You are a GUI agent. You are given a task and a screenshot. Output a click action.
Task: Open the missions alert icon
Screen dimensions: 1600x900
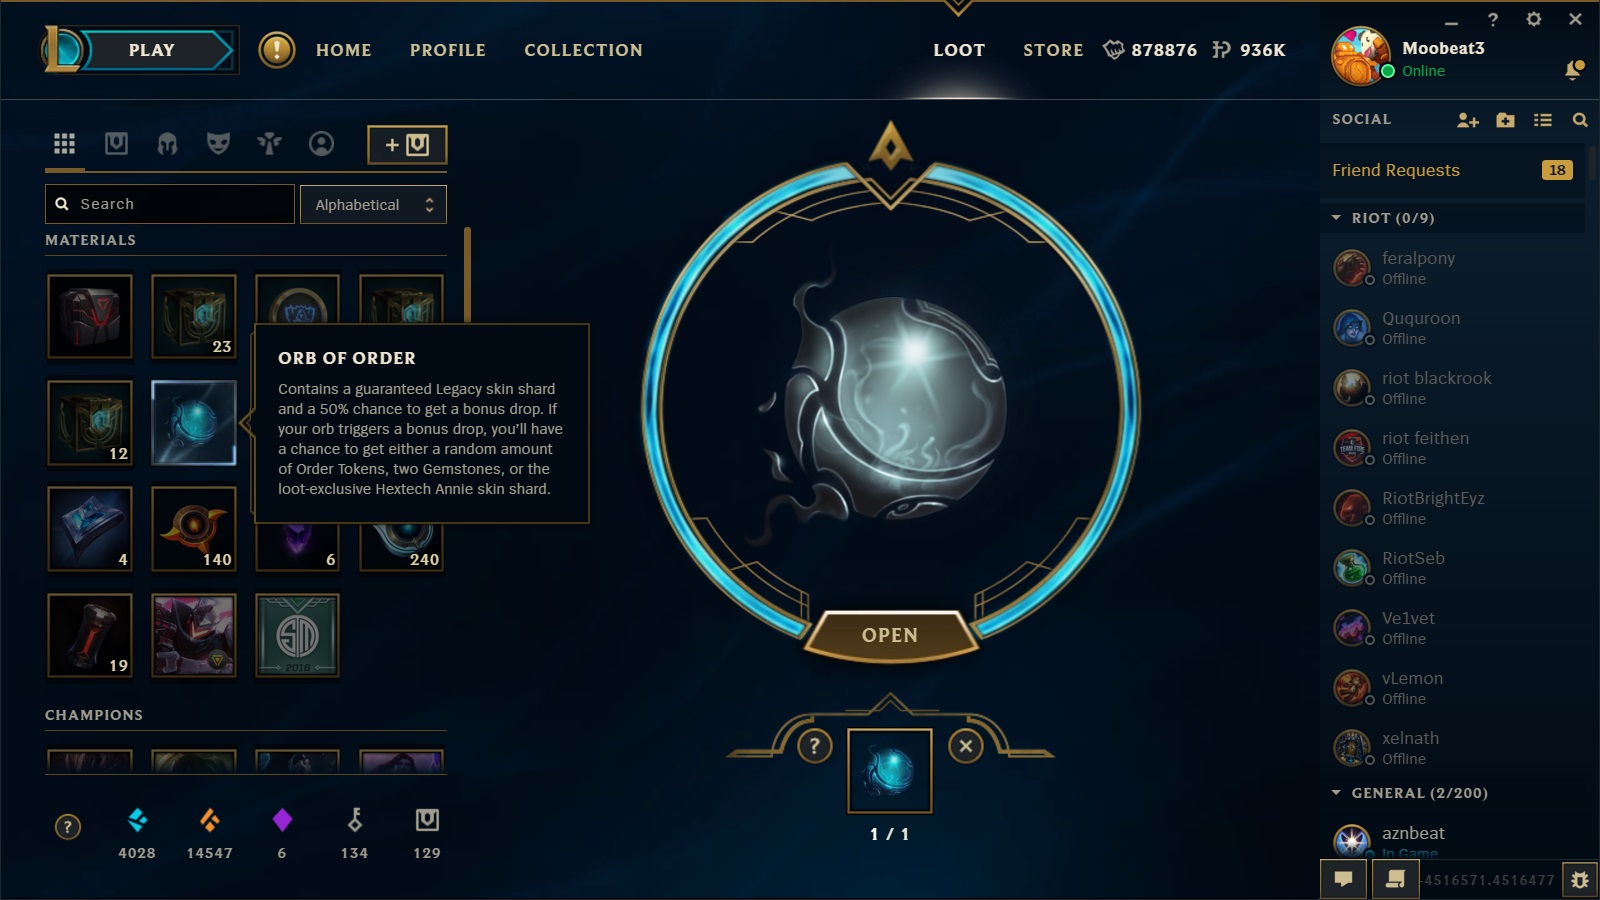[277, 50]
